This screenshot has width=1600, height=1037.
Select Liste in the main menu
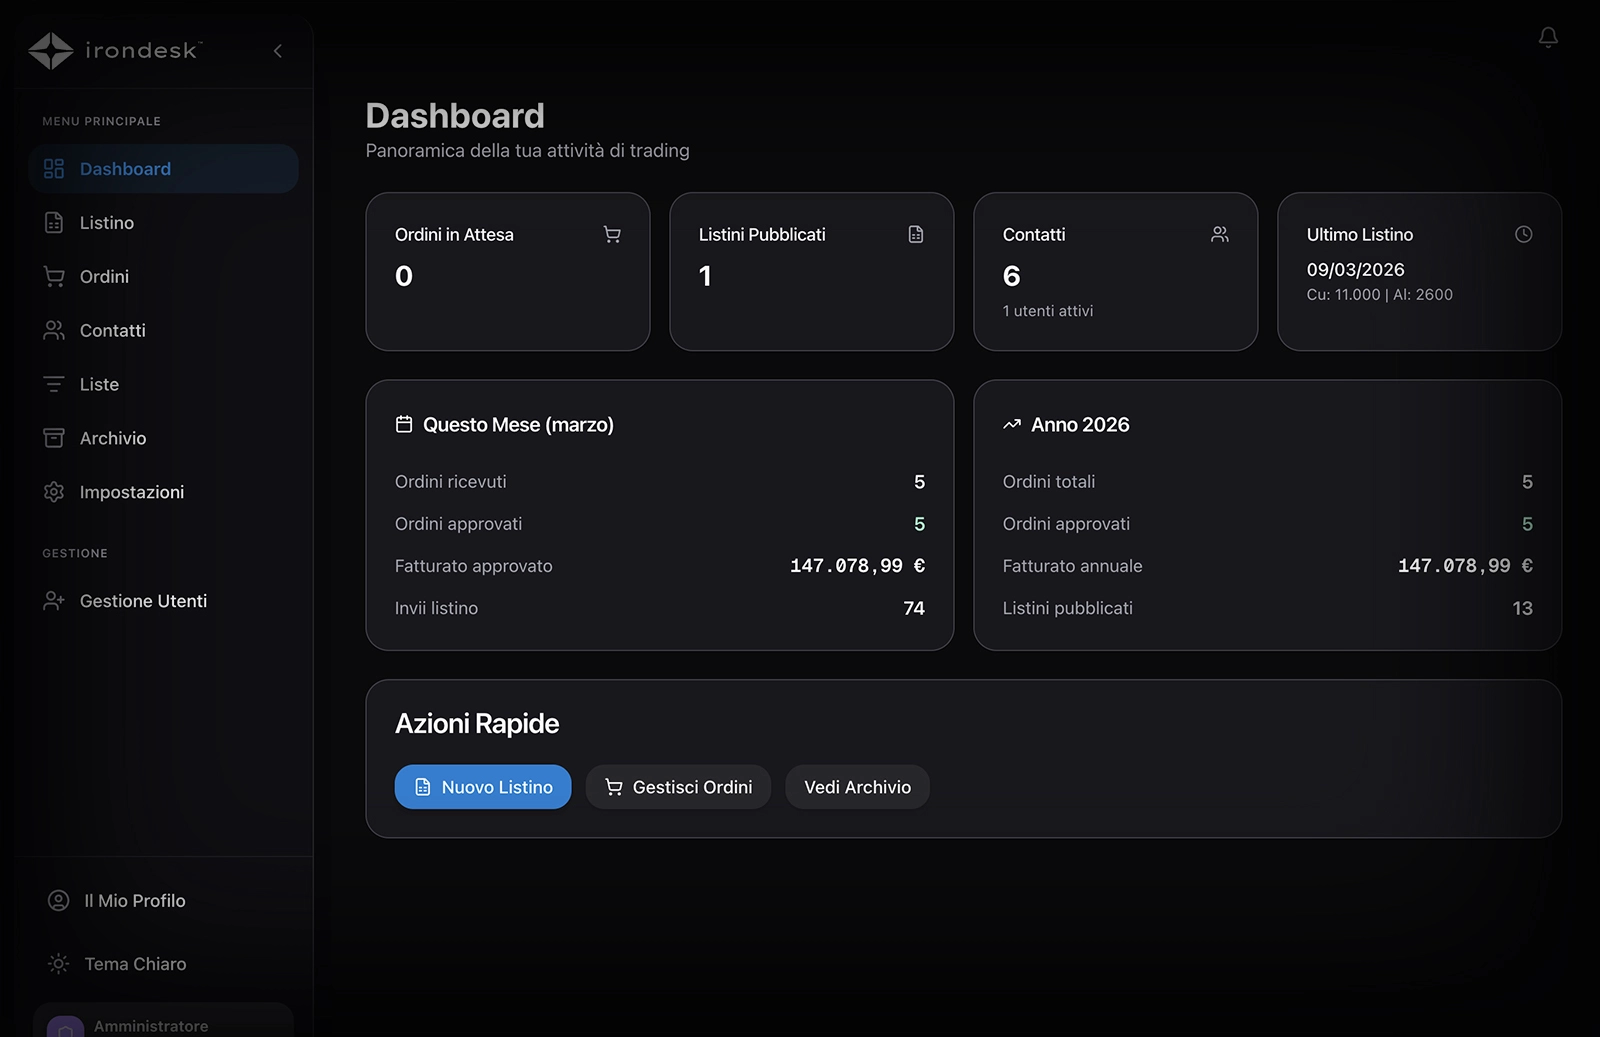pos(101,384)
